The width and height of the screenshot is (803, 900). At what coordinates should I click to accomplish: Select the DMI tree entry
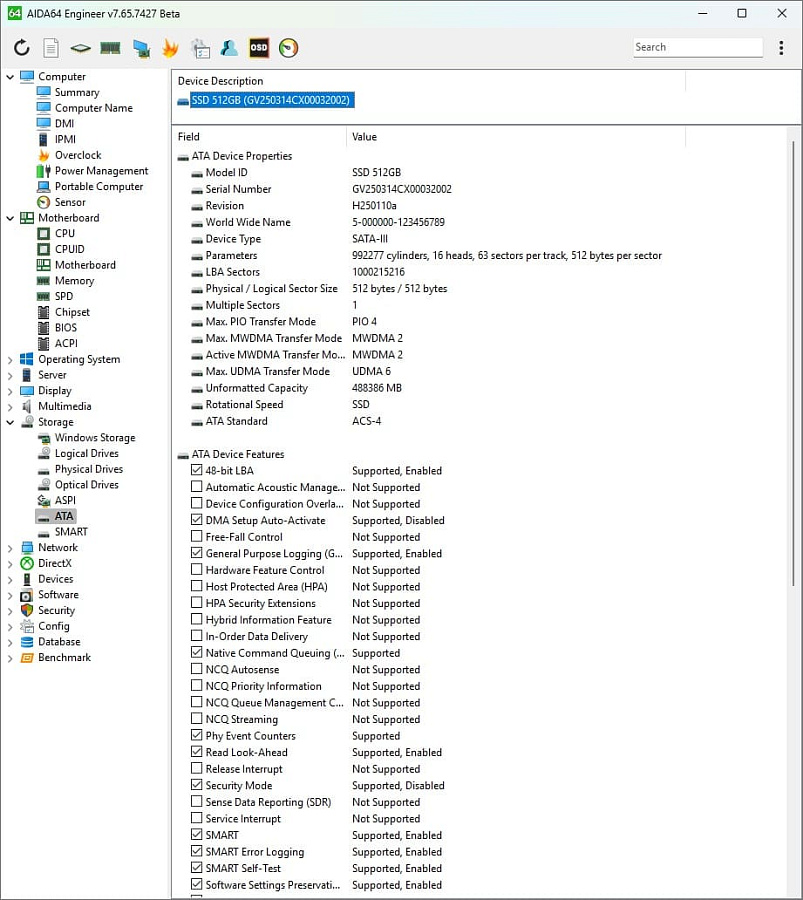point(64,123)
